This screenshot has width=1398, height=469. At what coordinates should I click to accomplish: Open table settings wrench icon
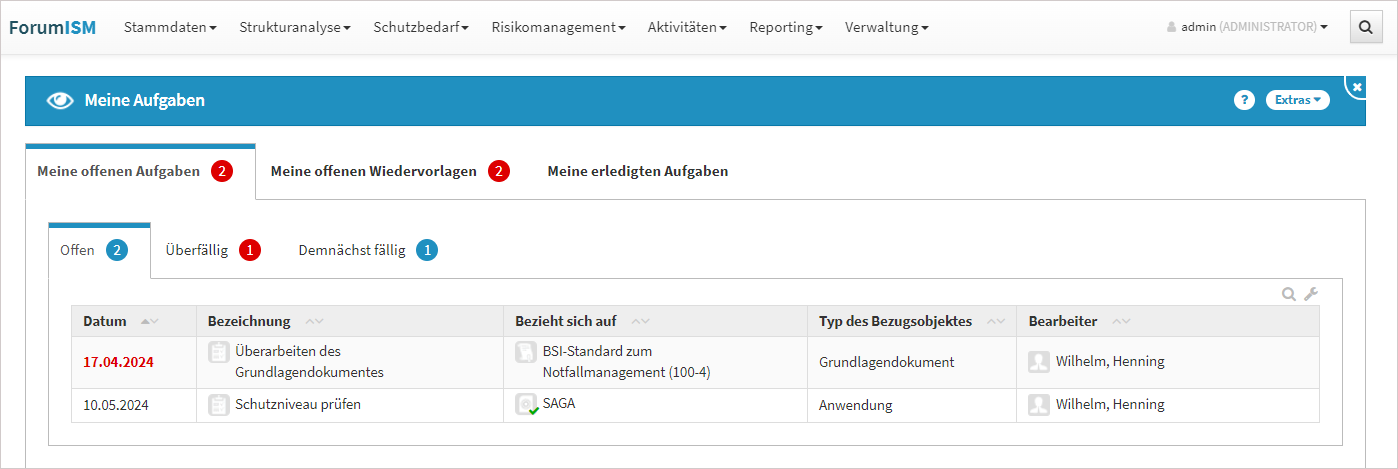click(1311, 294)
